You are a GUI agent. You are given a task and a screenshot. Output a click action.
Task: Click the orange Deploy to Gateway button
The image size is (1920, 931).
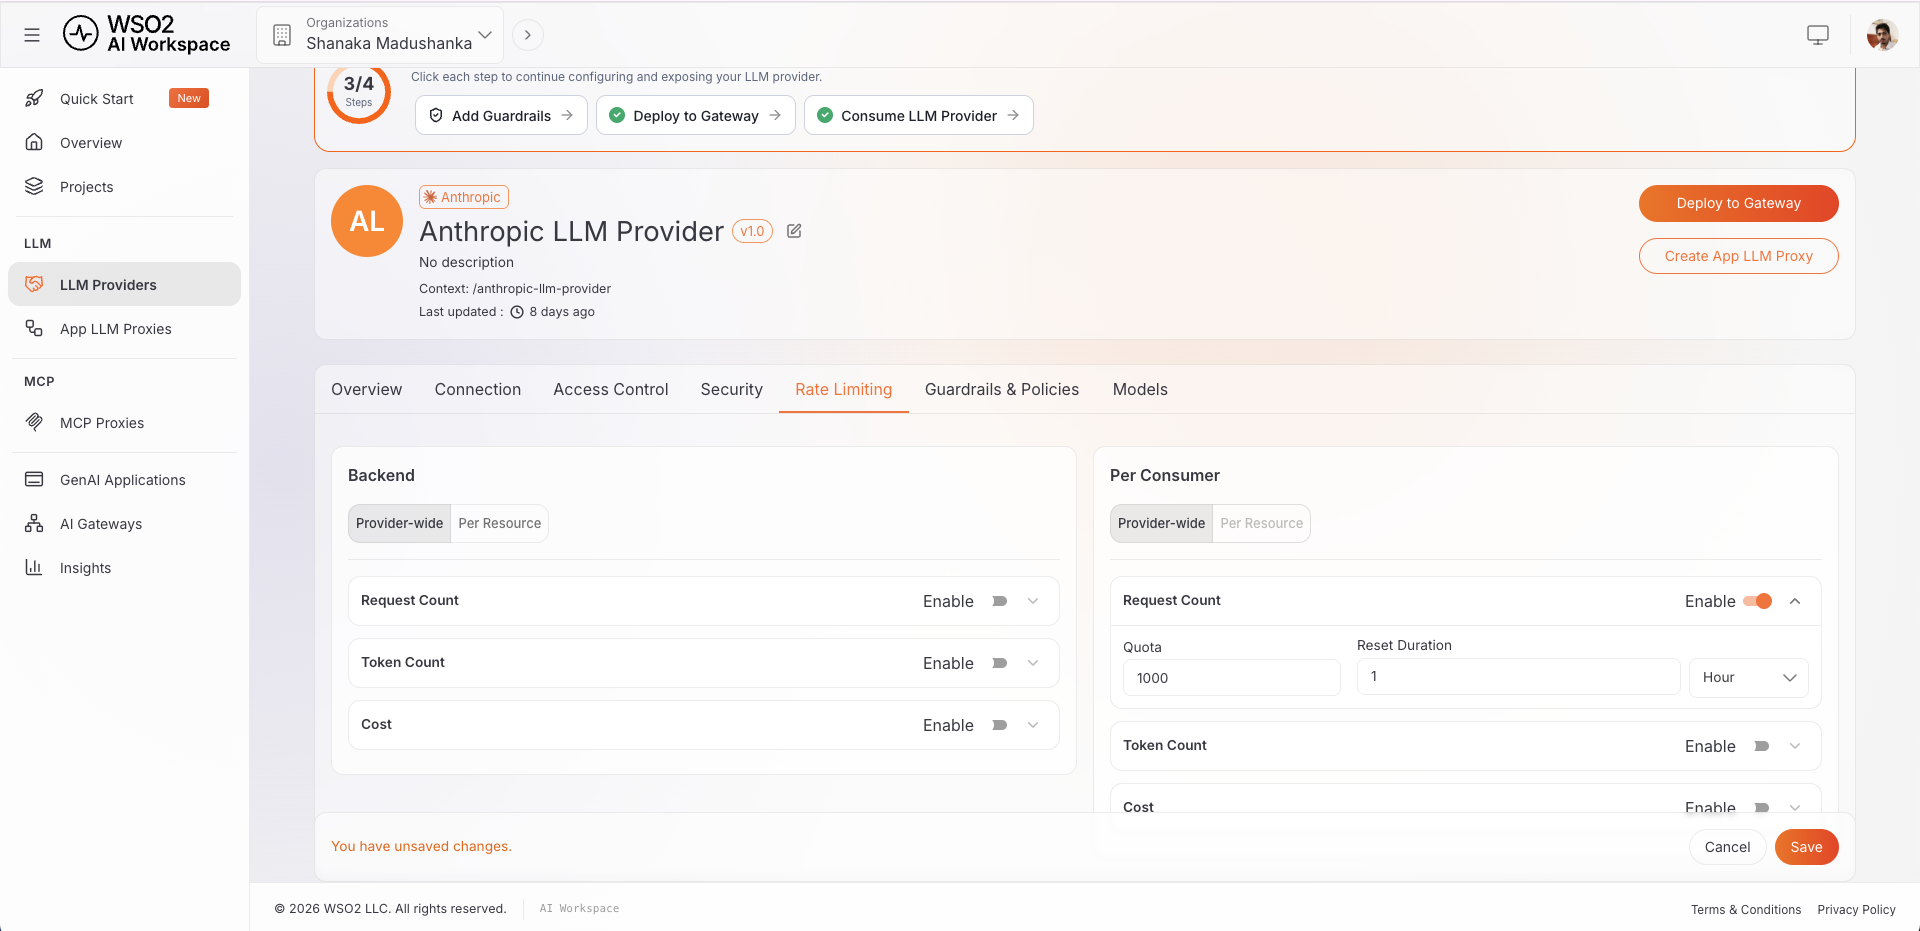tap(1738, 203)
